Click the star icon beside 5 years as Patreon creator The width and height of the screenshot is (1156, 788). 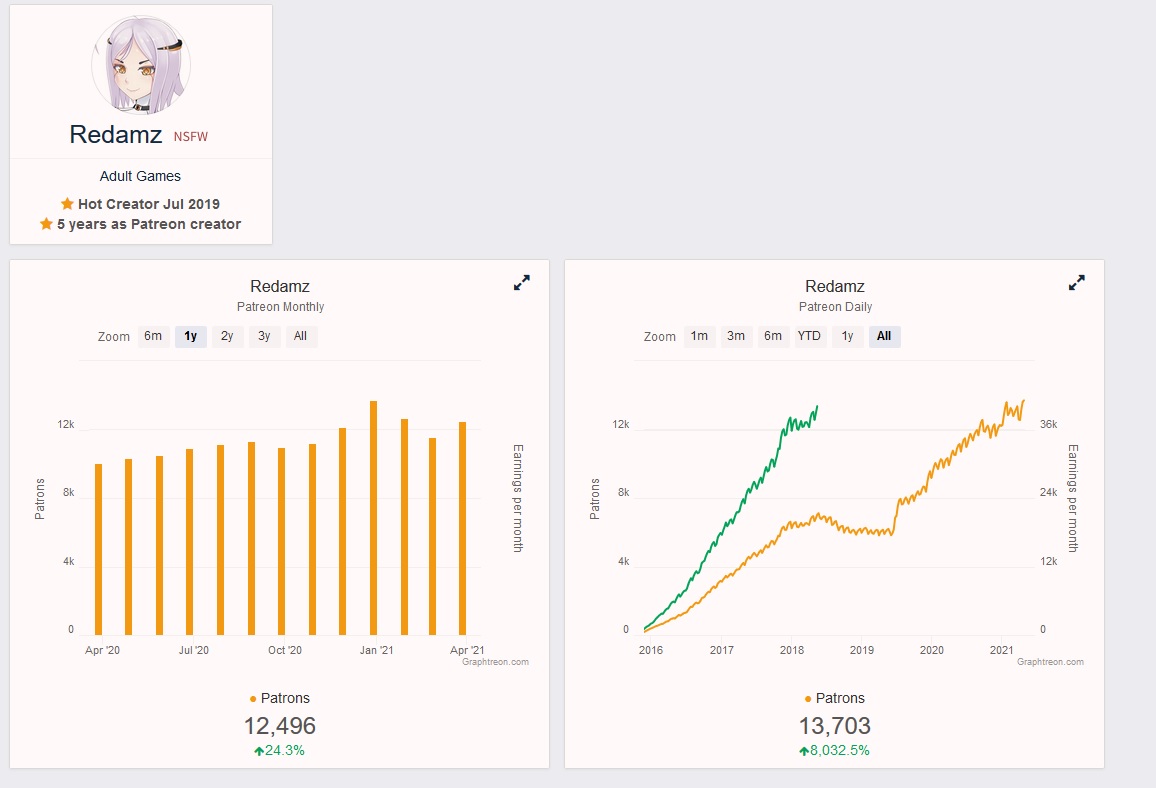point(46,223)
